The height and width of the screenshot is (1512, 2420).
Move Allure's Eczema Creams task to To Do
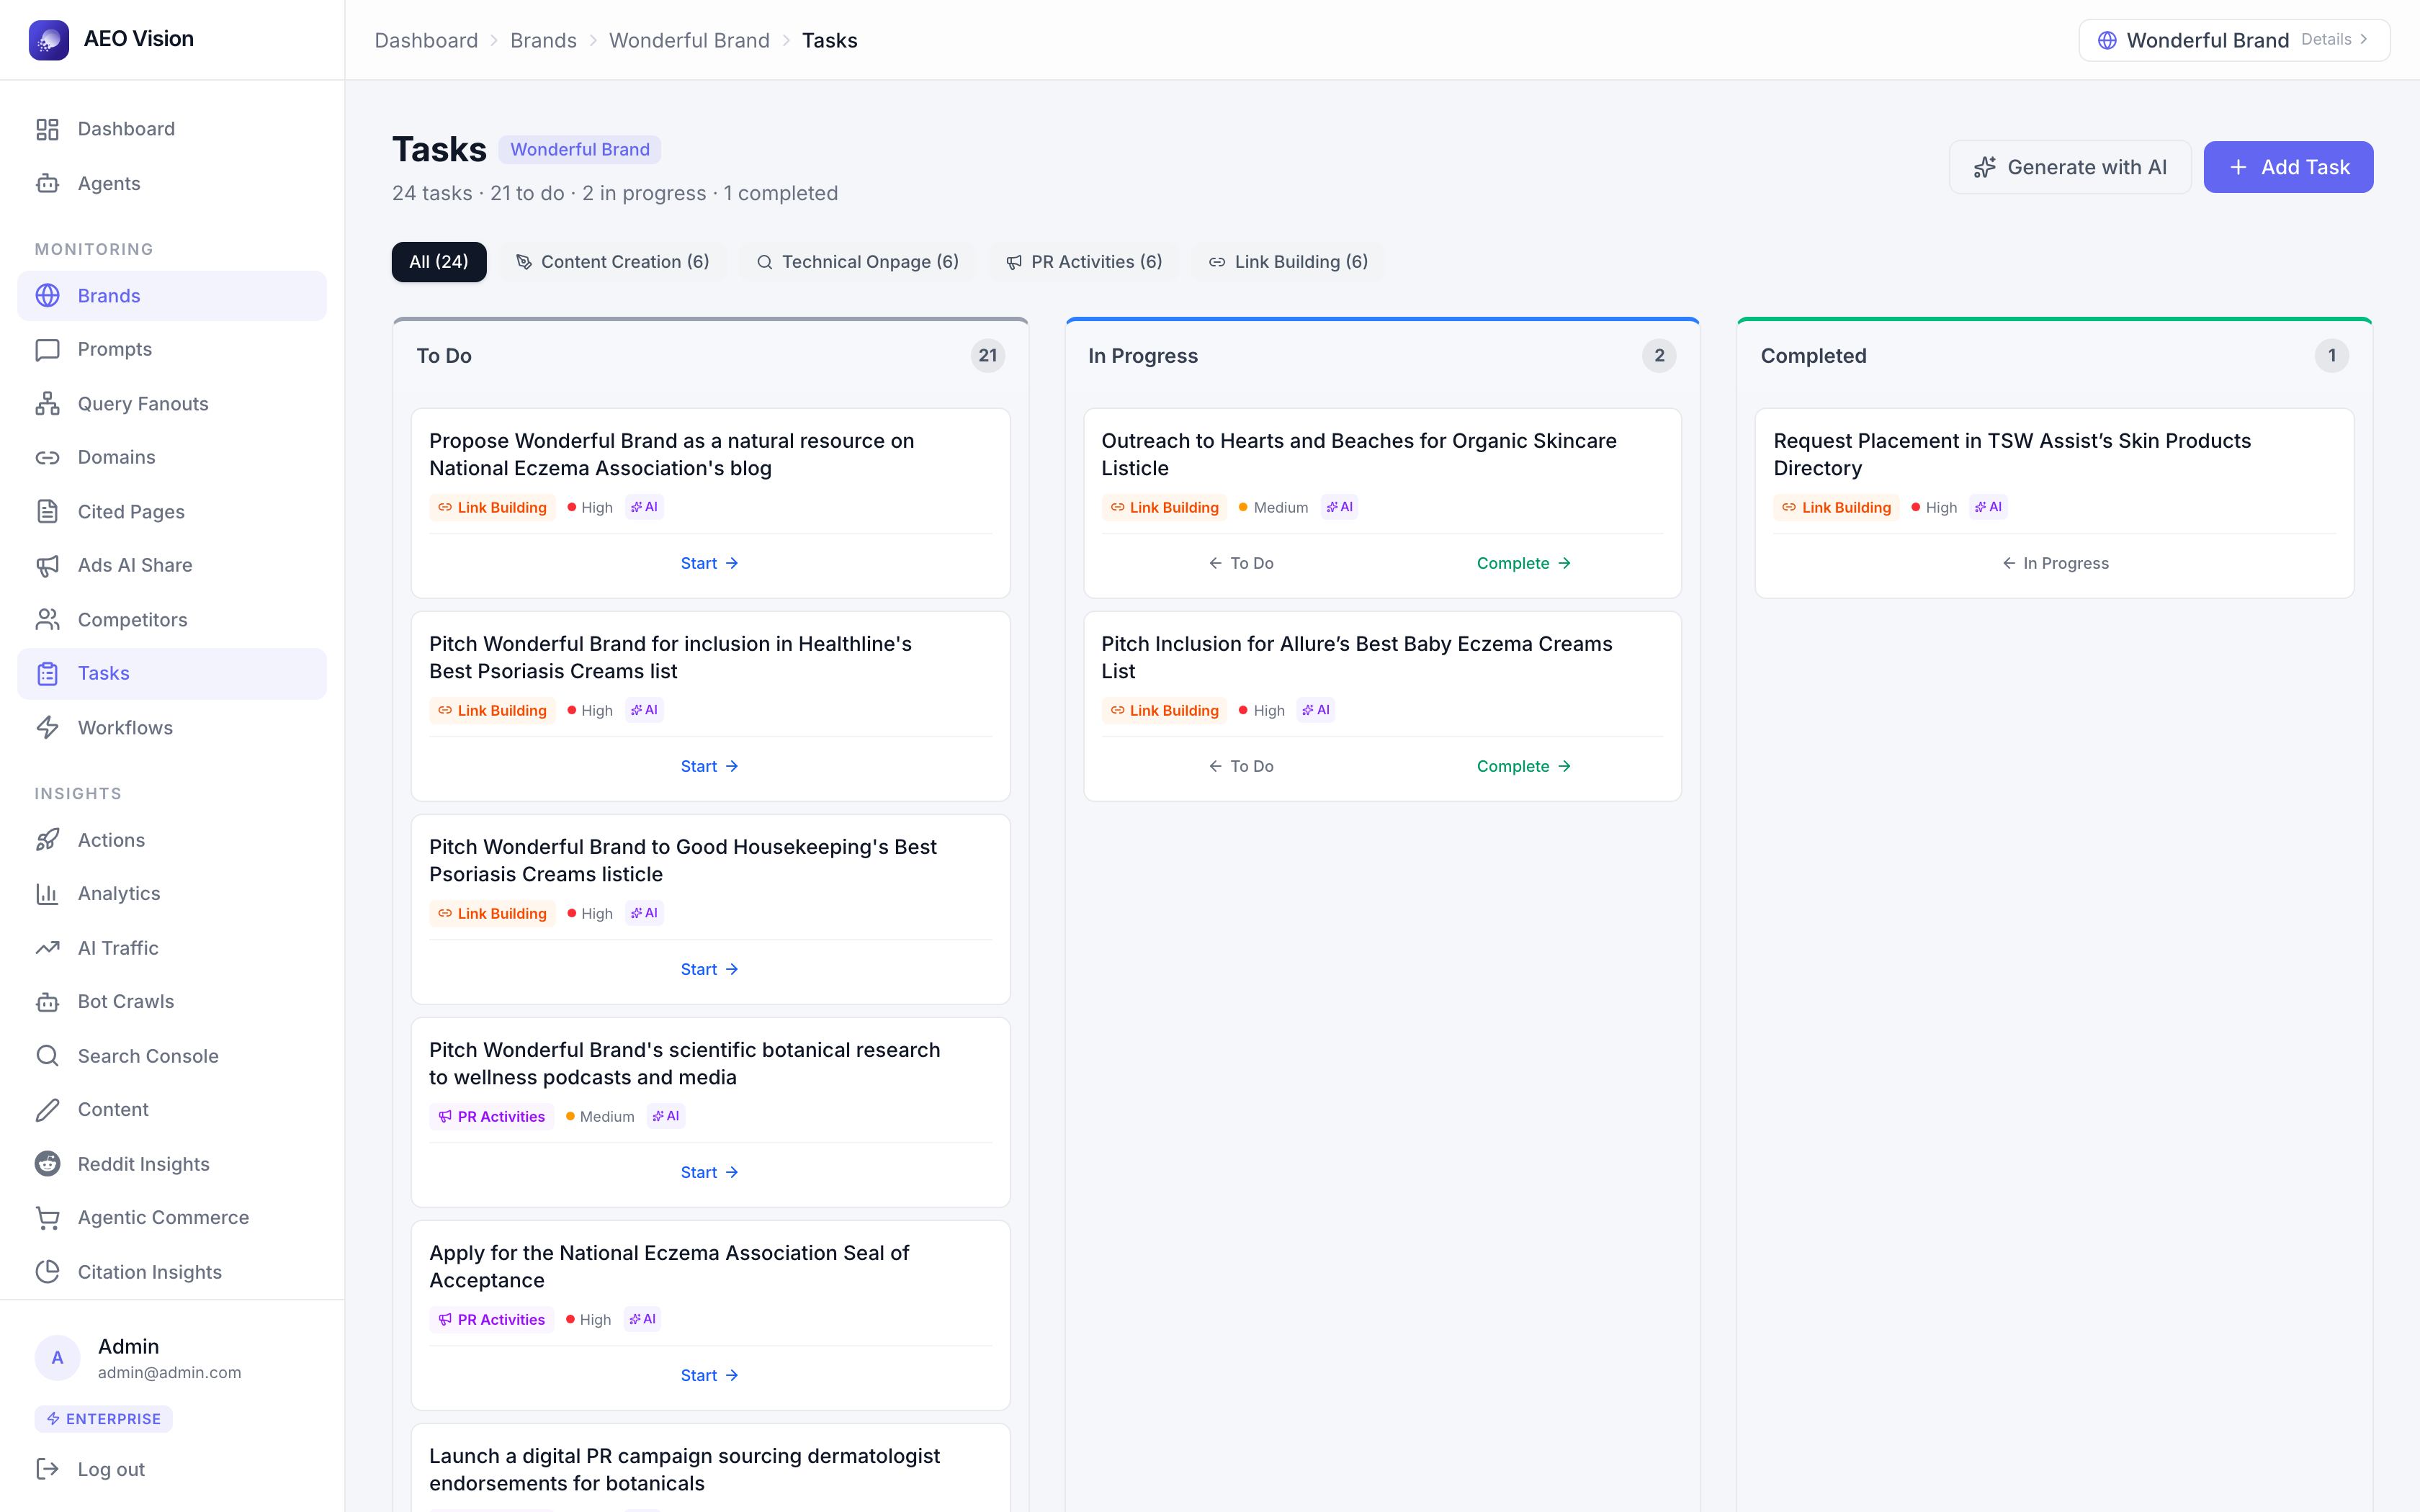tap(1241, 767)
